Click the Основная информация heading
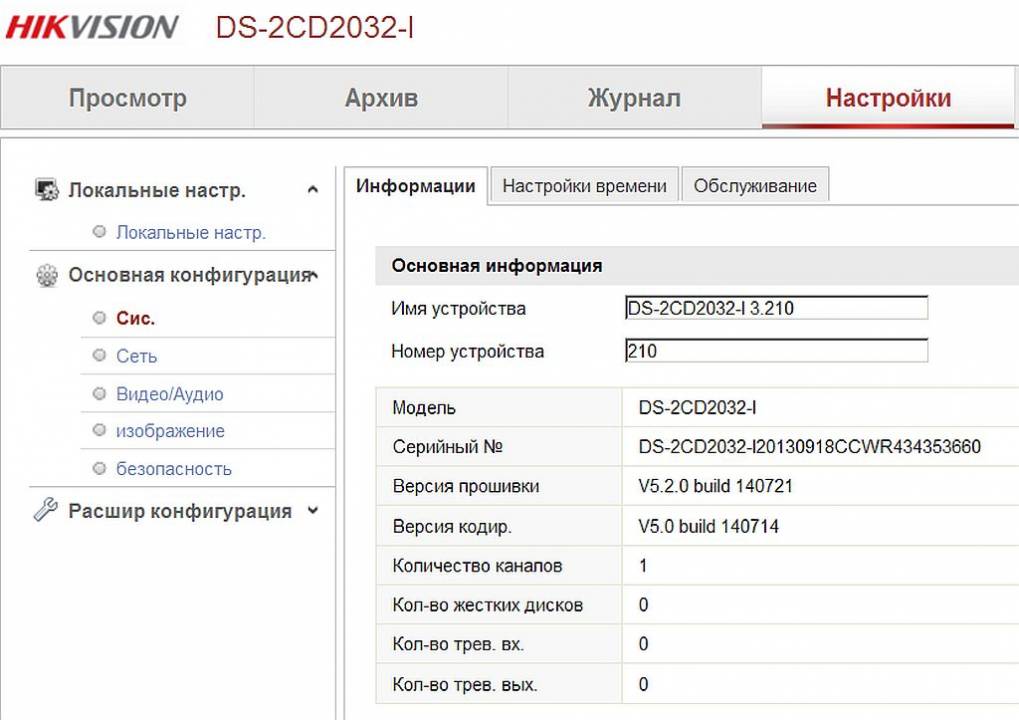Viewport: 1019px width, 720px height. click(497, 266)
